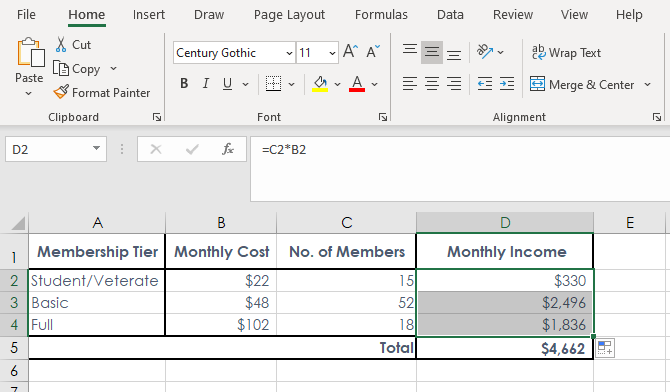Open the font size dropdown
Image resolution: width=670 pixels, height=392 pixels.
(332, 53)
